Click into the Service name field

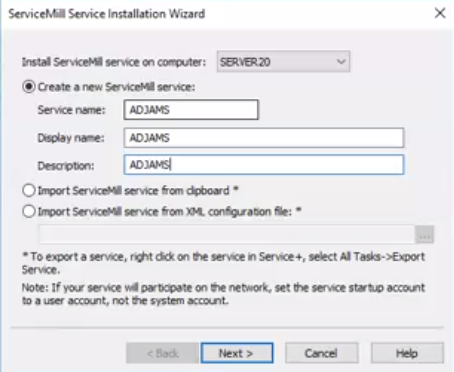(x=191, y=110)
